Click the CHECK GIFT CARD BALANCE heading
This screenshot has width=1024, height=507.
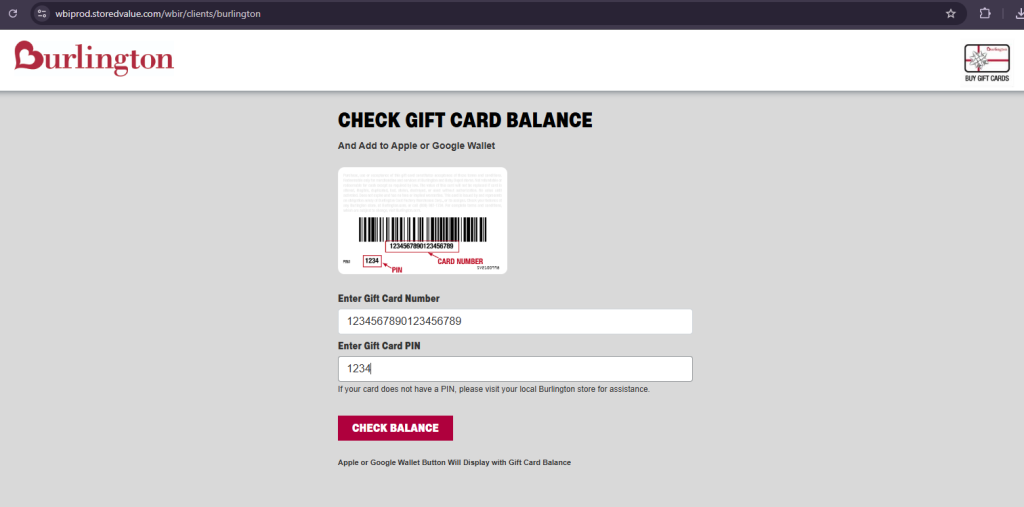point(465,120)
